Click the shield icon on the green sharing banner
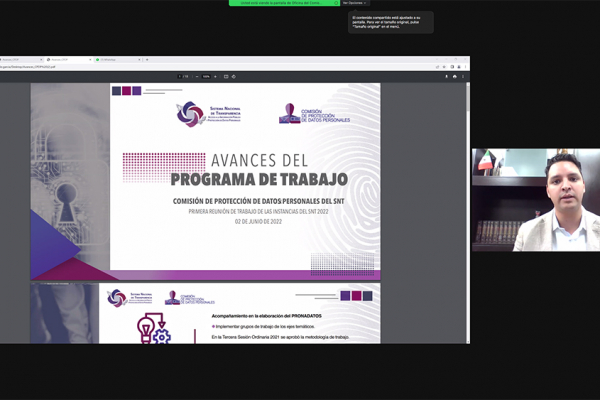This screenshot has height=400, width=600. click(x=336, y=3)
